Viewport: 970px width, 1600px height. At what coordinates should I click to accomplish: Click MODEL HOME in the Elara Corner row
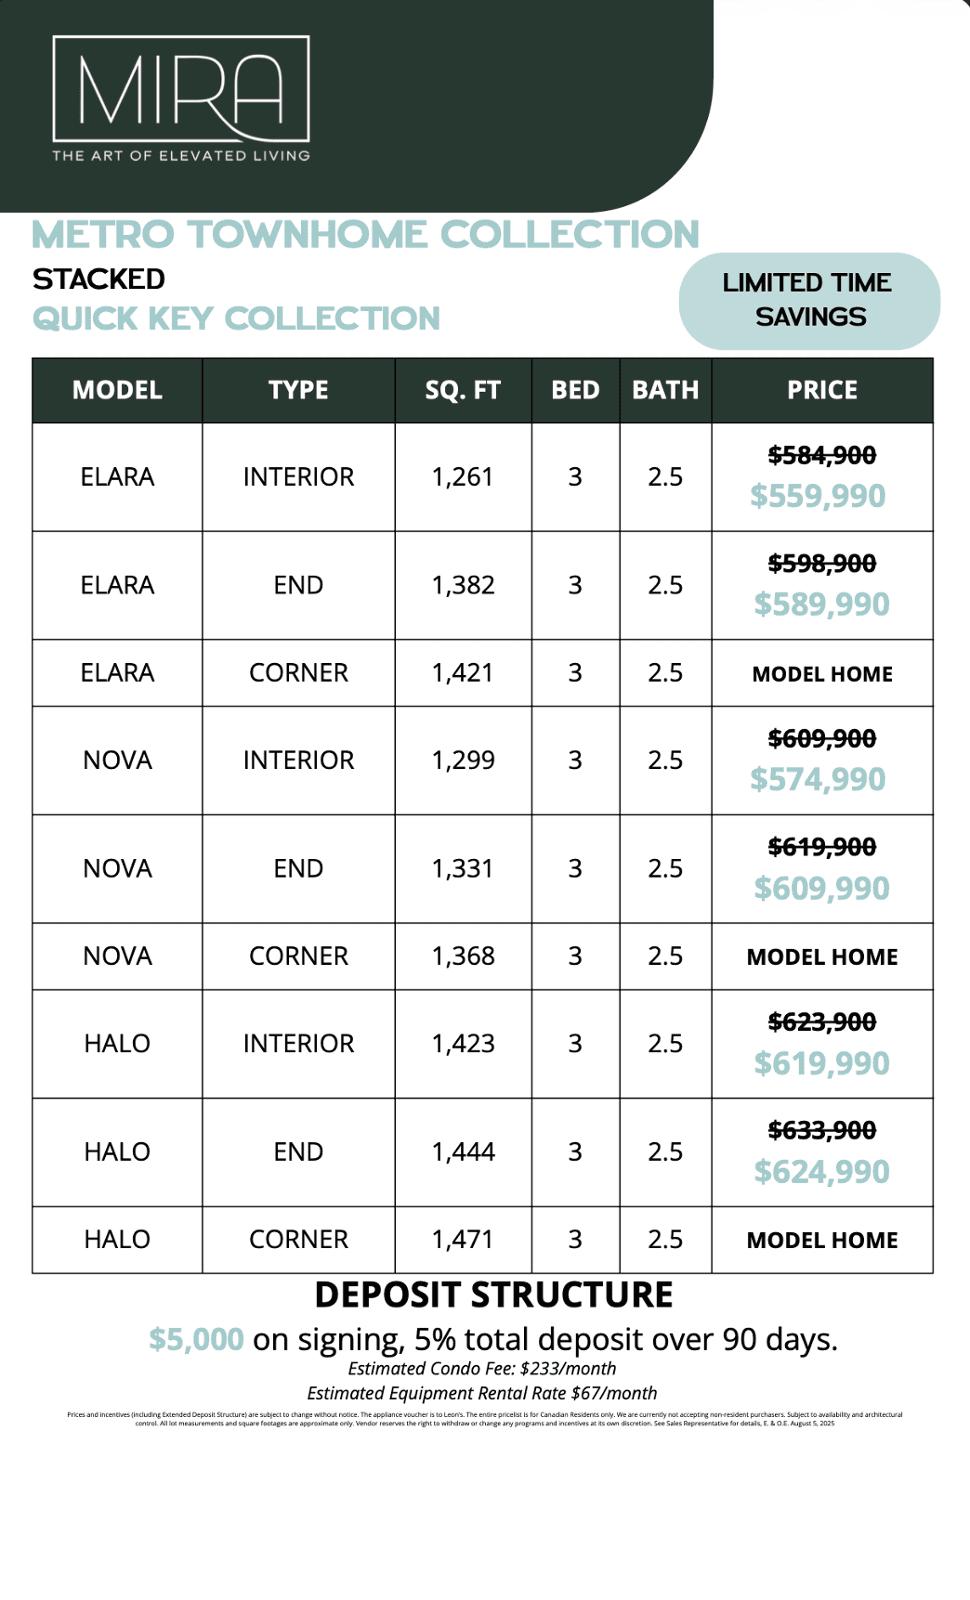click(822, 674)
